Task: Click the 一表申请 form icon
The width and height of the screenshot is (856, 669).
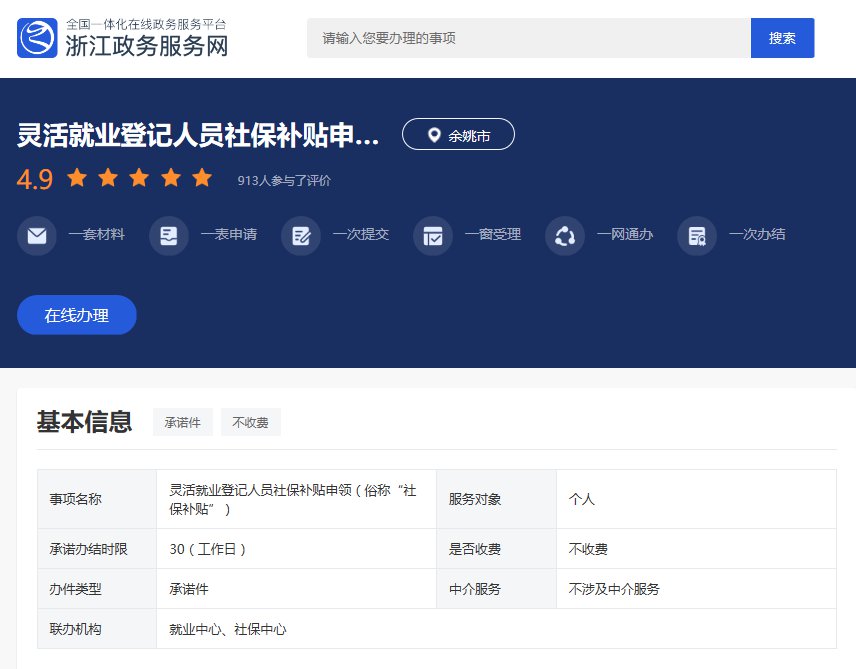Action: (x=169, y=236)
